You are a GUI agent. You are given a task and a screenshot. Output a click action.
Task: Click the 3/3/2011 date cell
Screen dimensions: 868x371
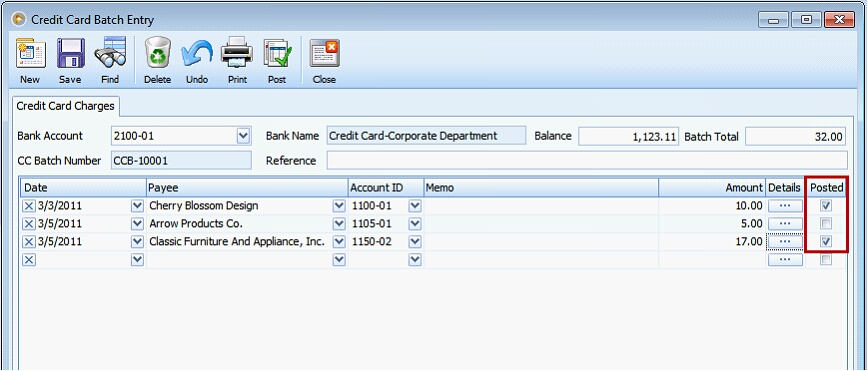pos(83,206)
